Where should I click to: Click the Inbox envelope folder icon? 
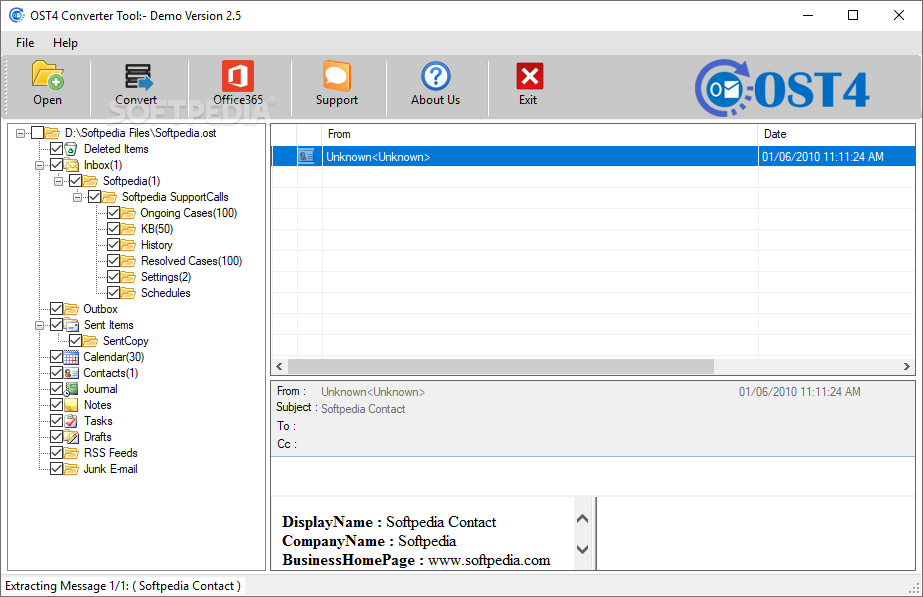(71, 165)
